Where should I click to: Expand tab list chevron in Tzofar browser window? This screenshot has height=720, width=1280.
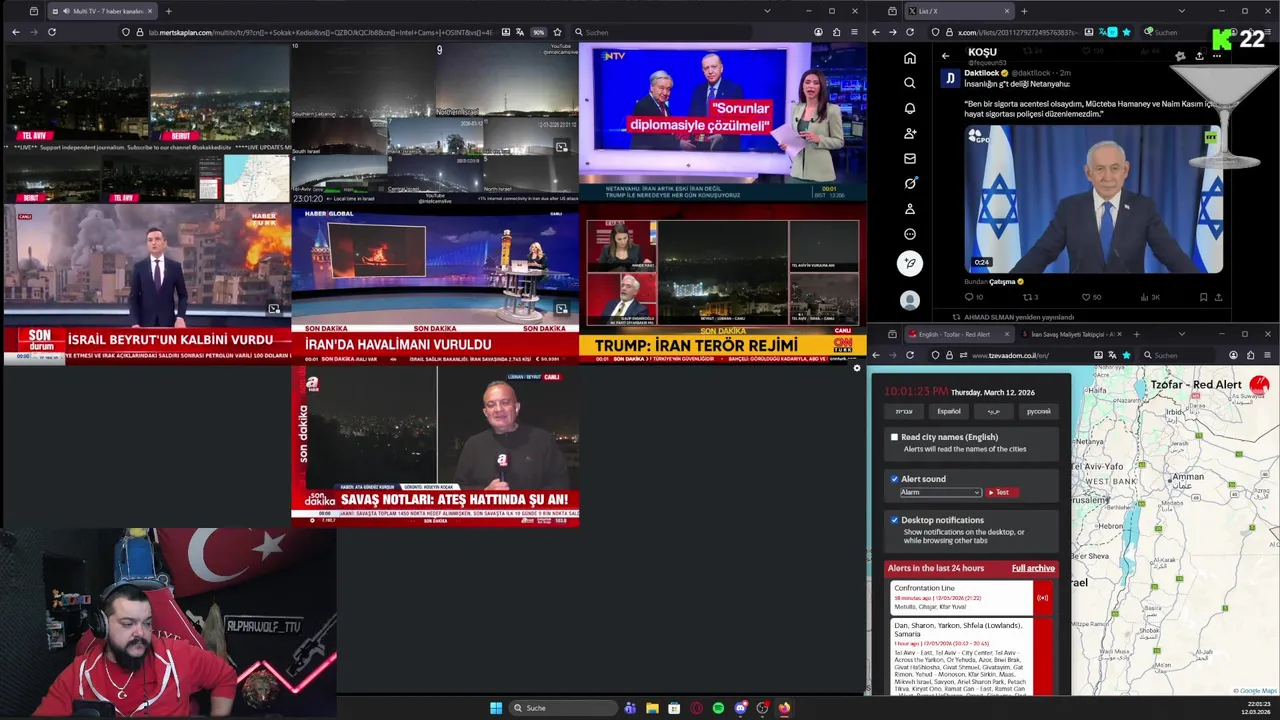1181,334
